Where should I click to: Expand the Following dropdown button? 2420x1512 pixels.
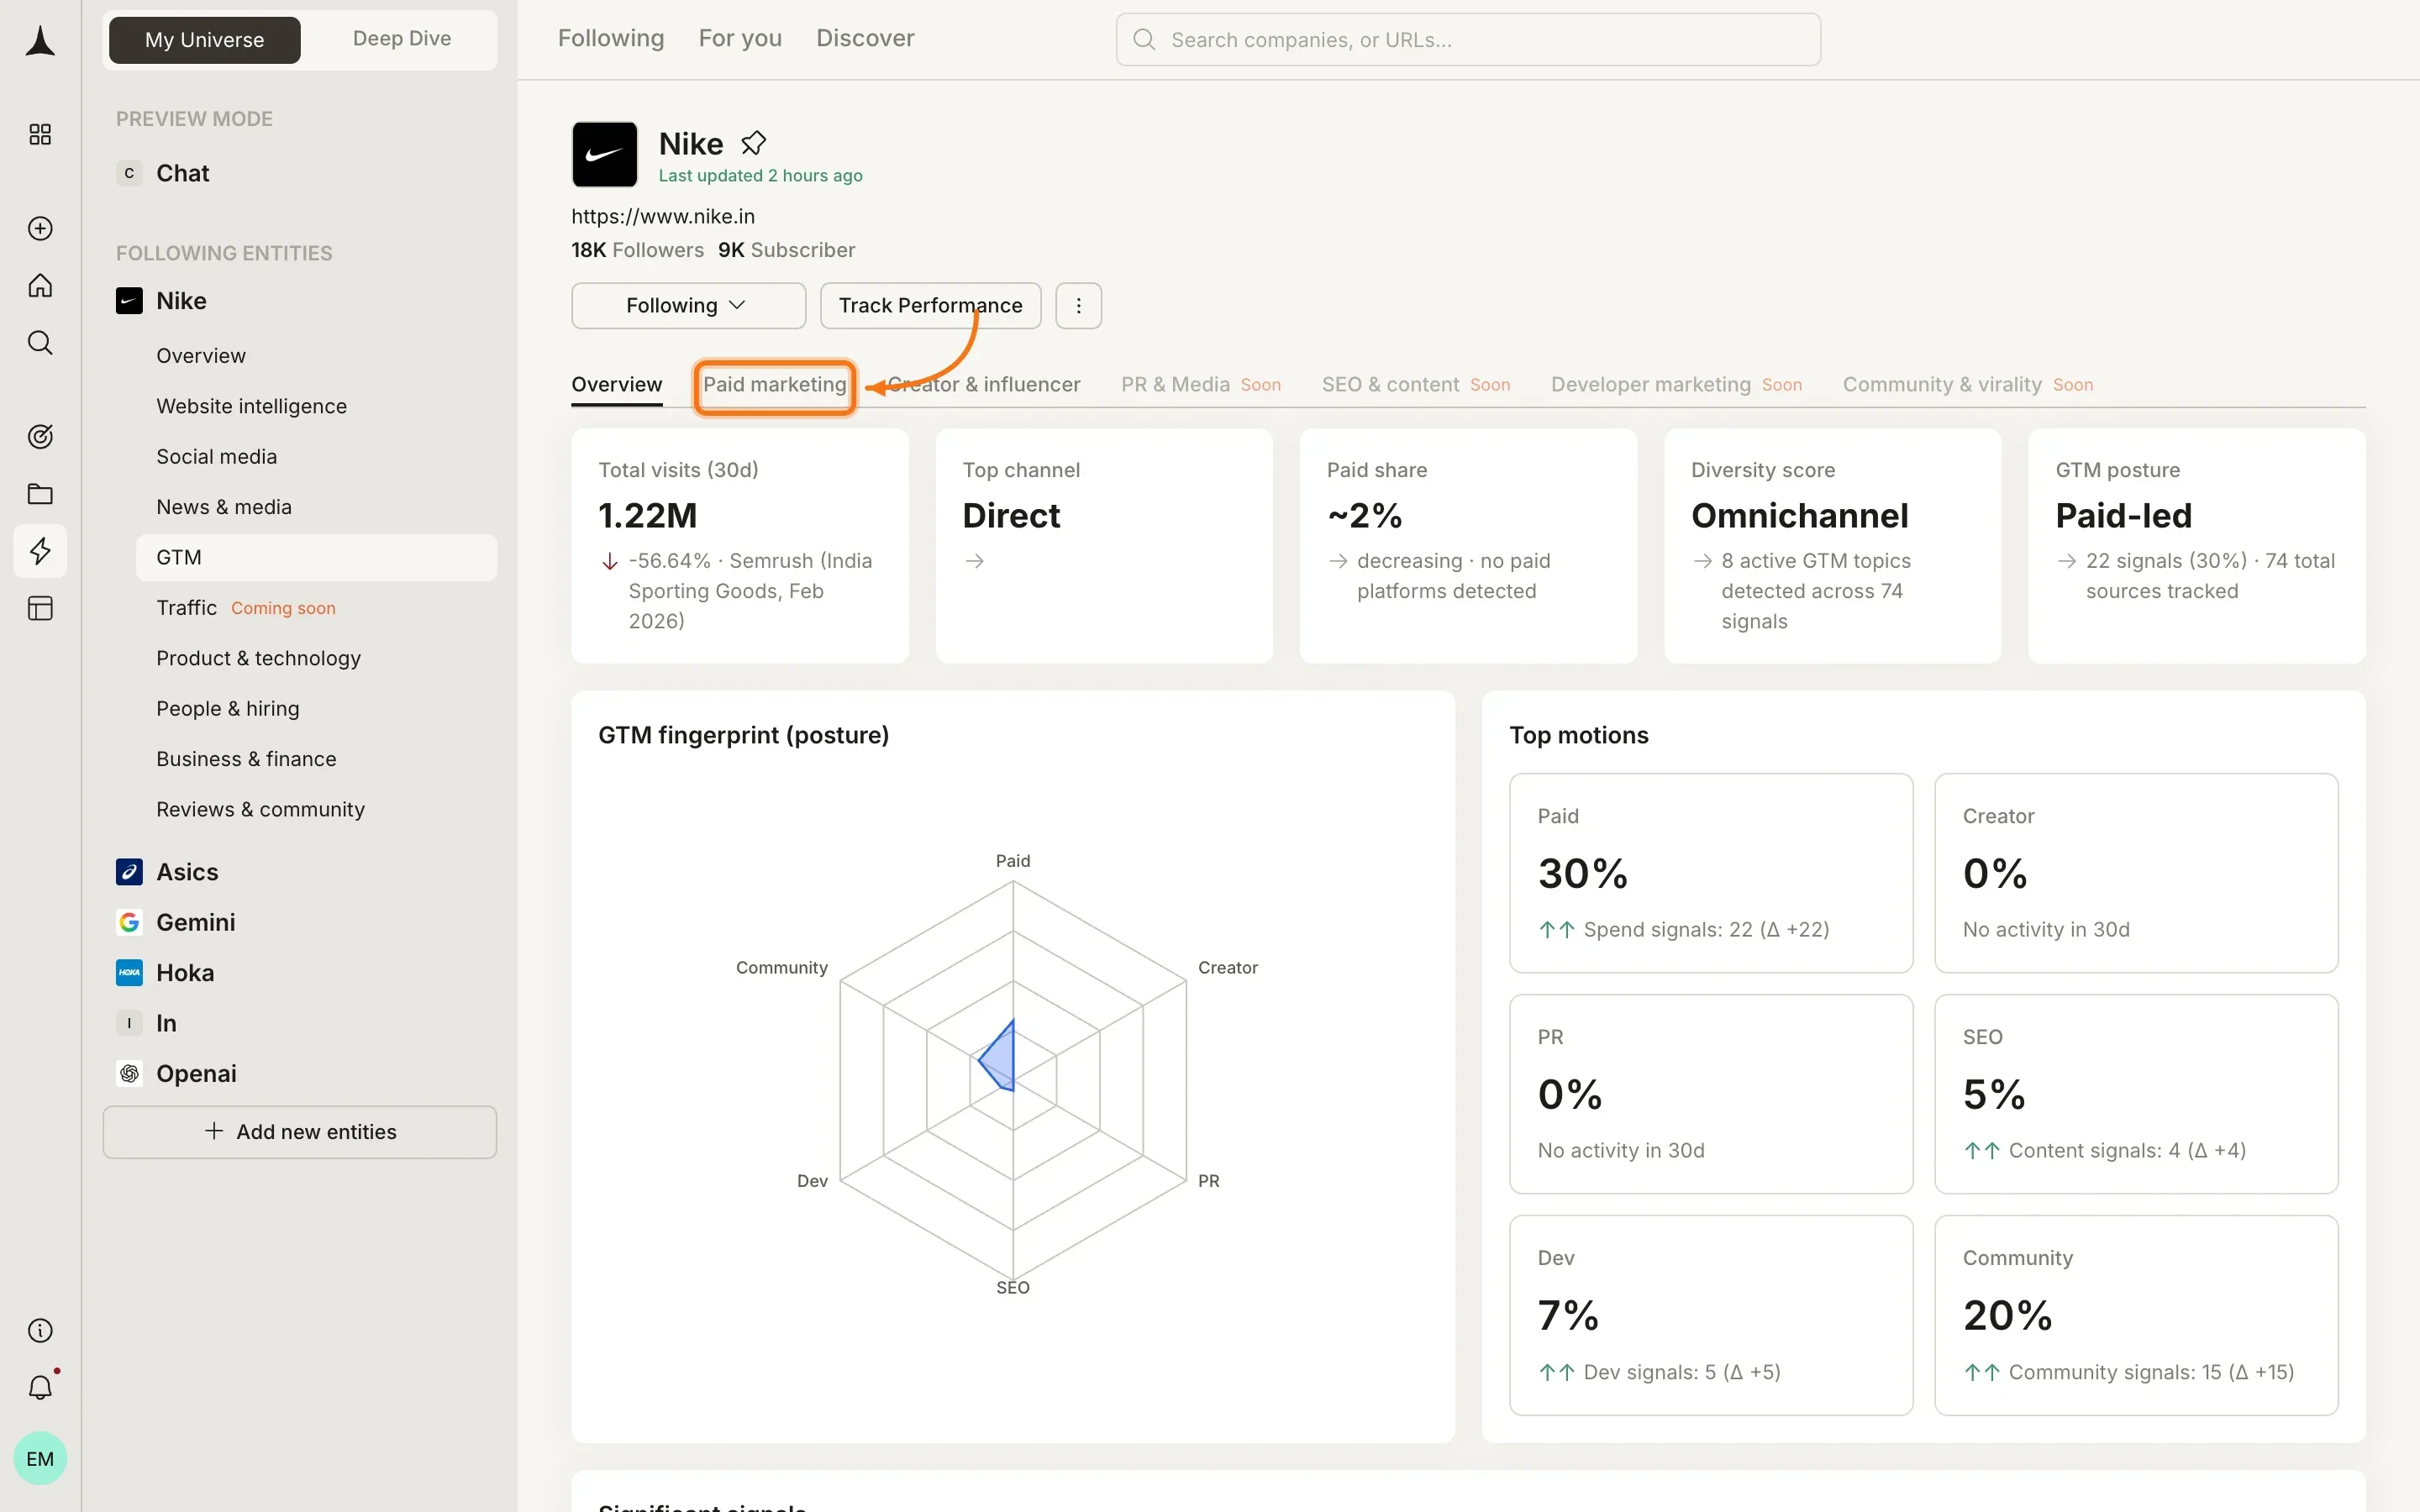688,305
